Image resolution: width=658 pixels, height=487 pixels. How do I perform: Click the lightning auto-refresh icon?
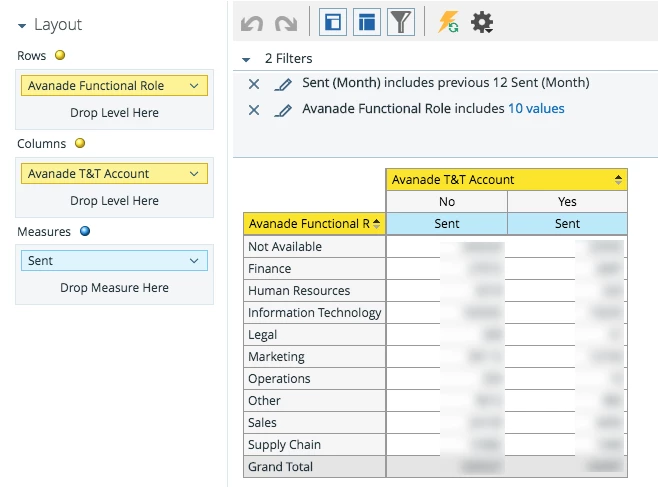[x=448, y=22]
